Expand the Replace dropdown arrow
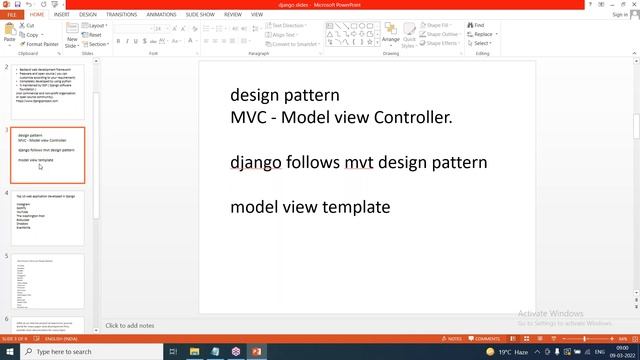The image size is (640, 360). pos(497,34)
